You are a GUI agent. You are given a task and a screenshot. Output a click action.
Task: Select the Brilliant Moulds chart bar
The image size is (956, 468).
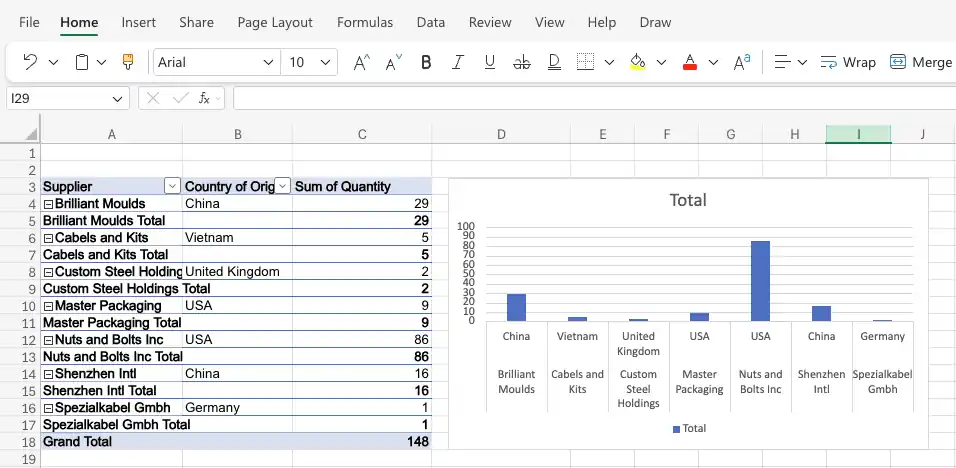click(516, 307)
